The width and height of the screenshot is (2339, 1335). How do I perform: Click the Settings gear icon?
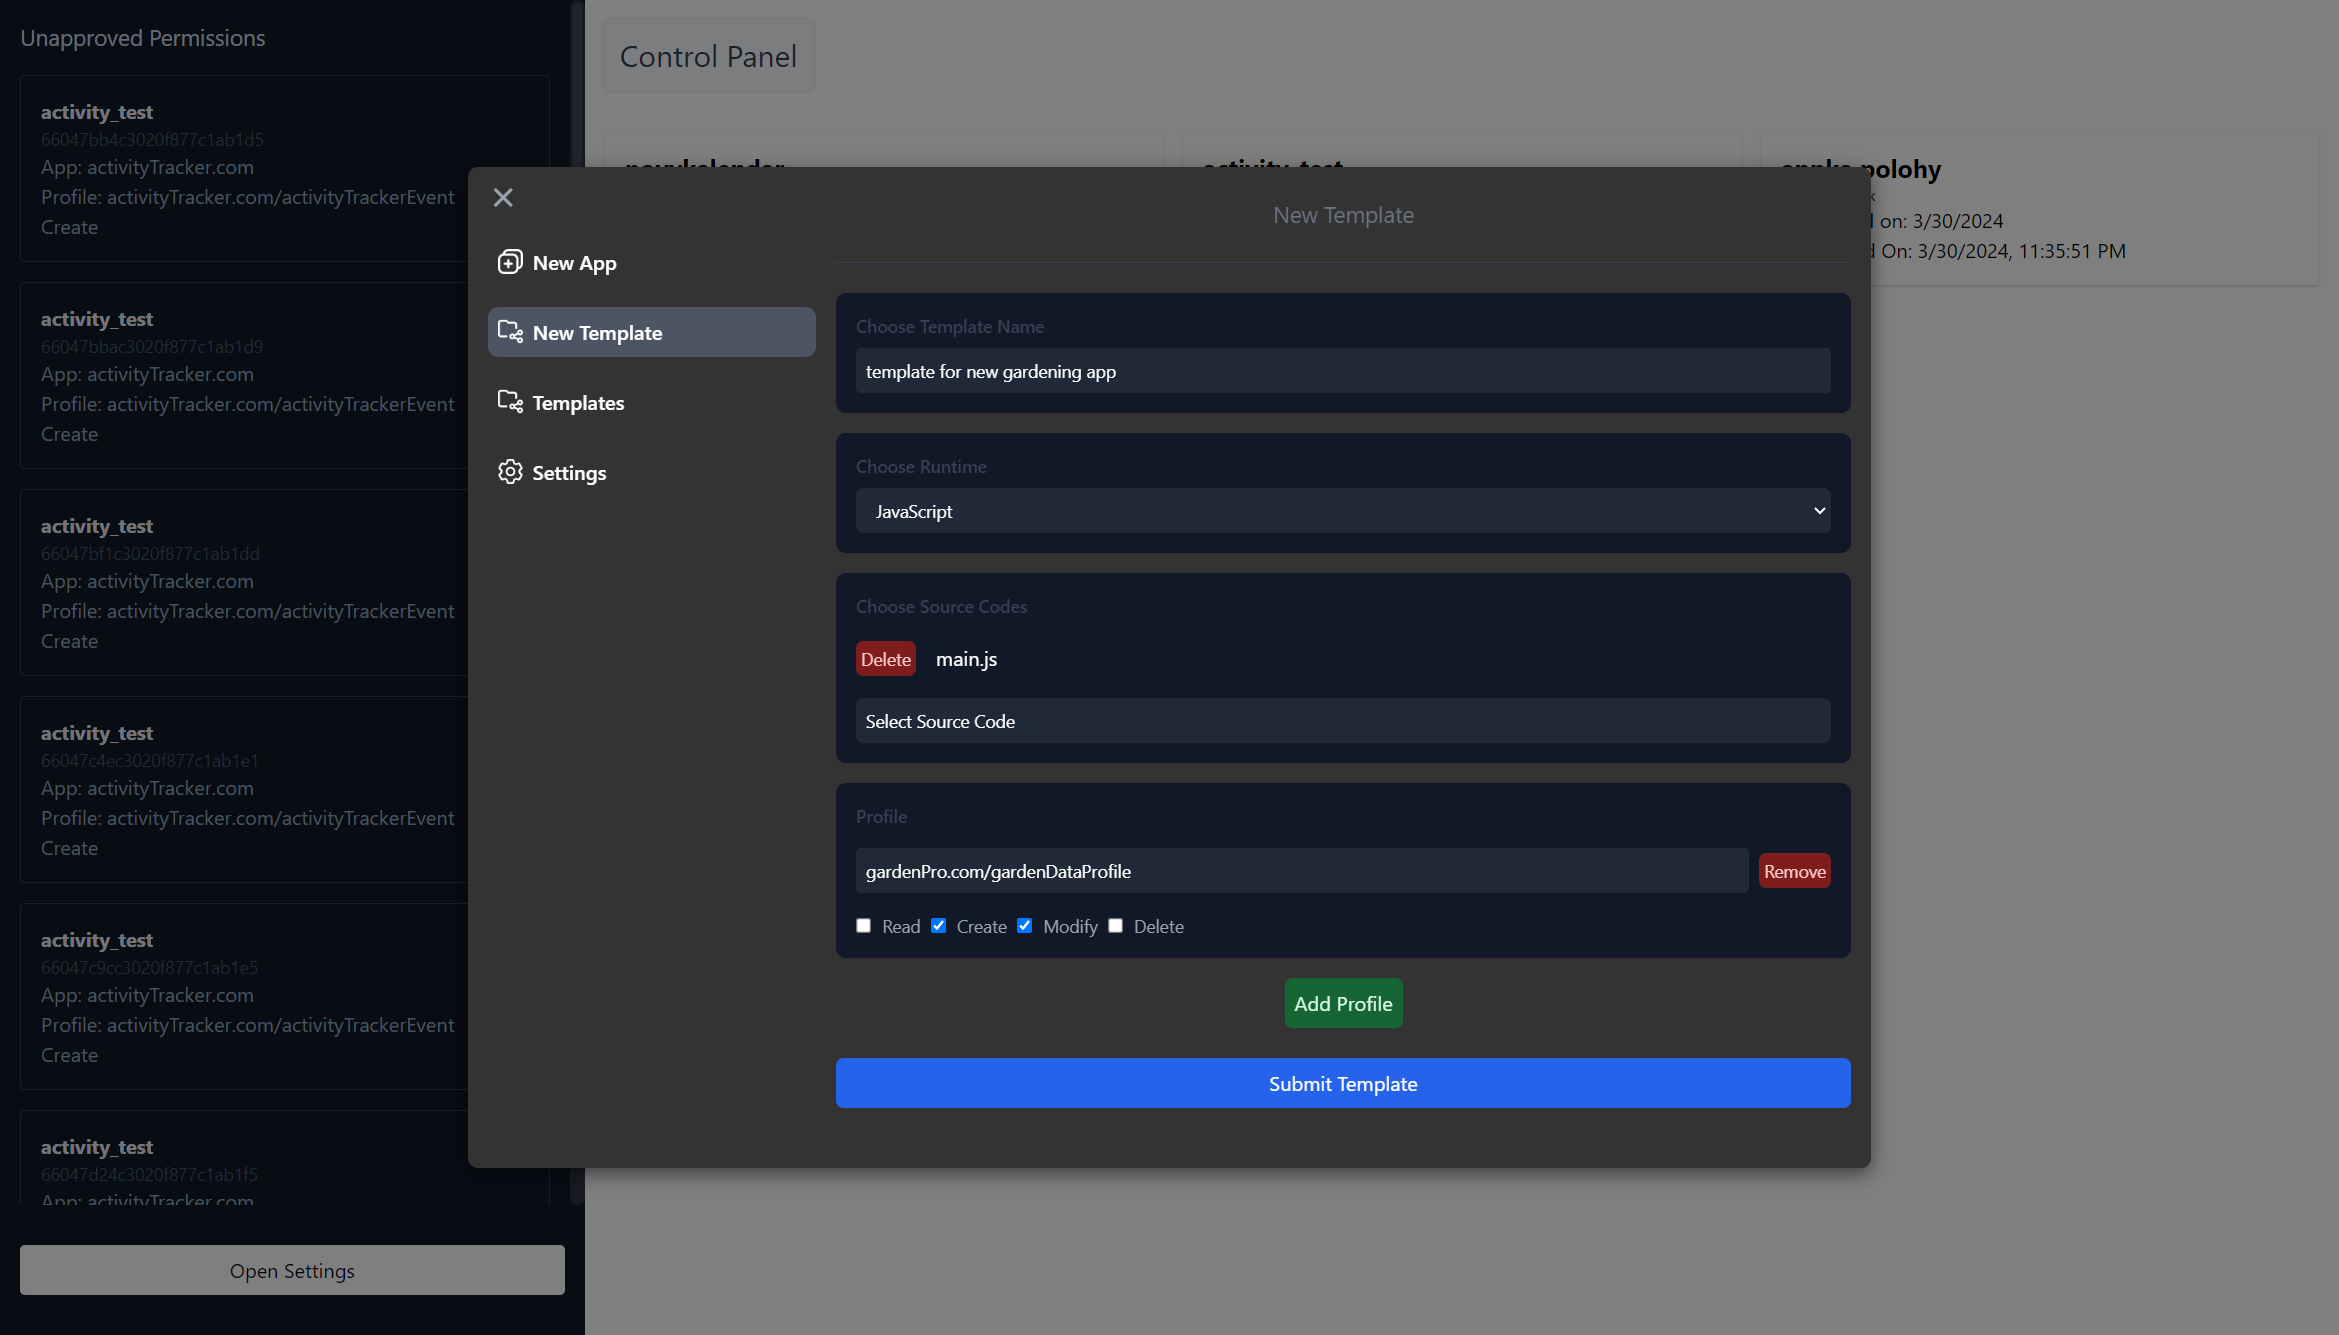(x=510, y=472)
